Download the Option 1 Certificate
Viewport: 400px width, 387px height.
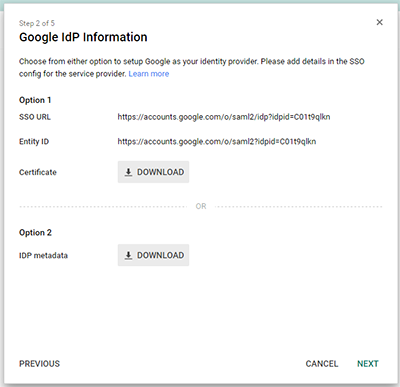click(153, 172)
